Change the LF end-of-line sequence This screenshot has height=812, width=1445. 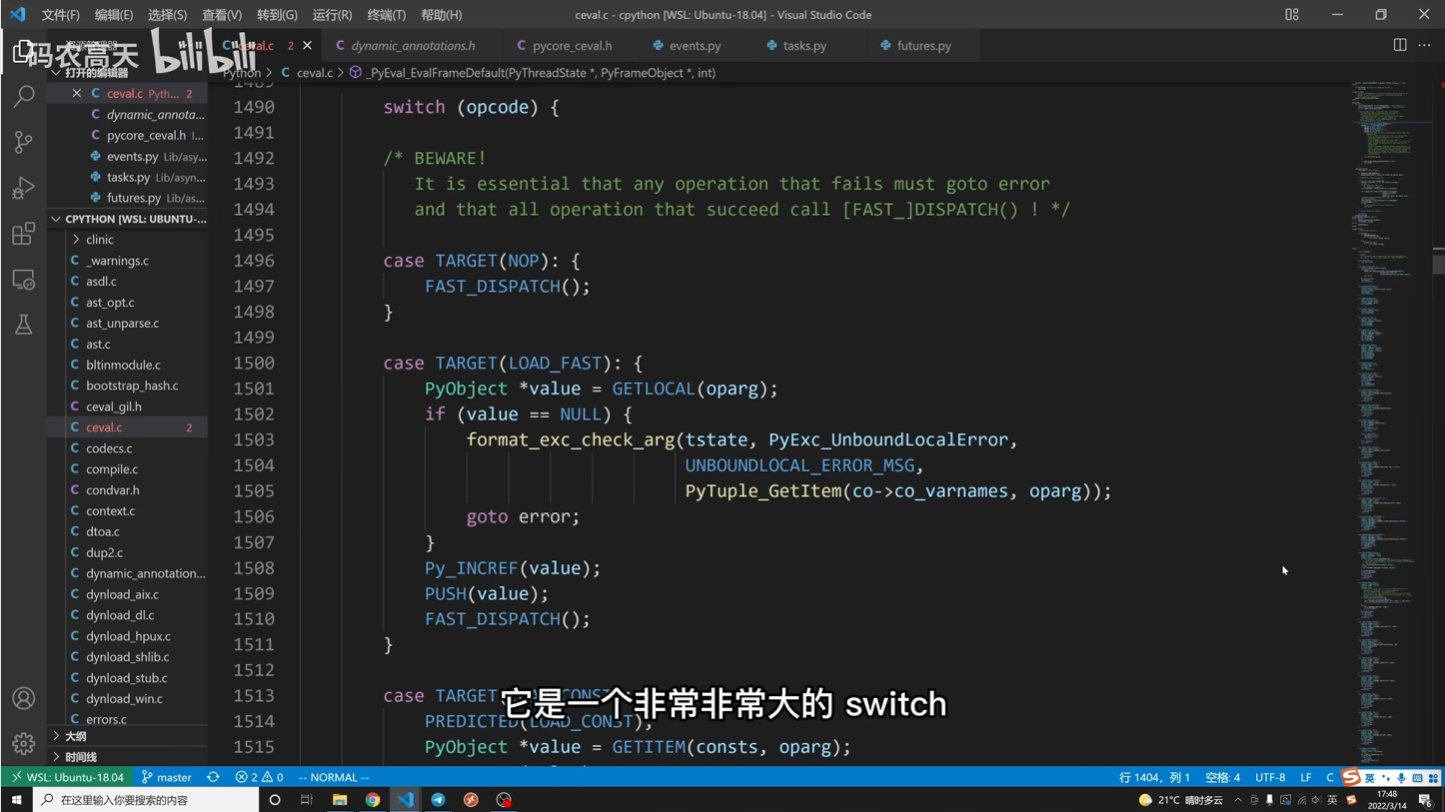point(1306,777)
